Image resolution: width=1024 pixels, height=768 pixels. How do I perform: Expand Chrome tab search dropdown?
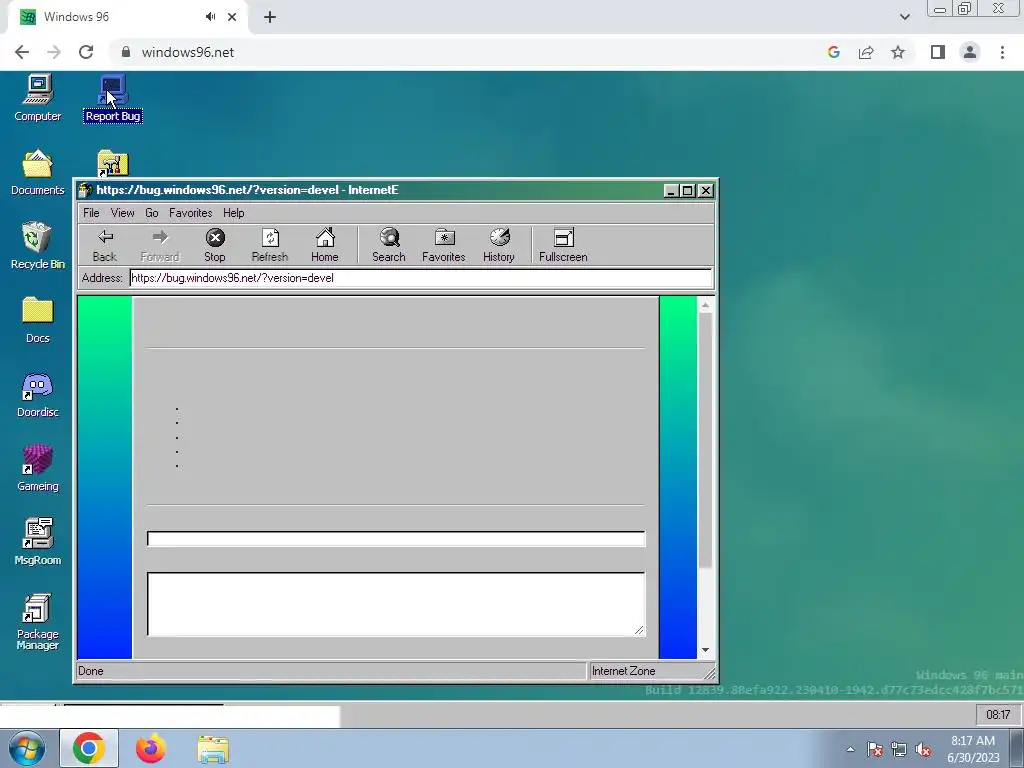904,17
